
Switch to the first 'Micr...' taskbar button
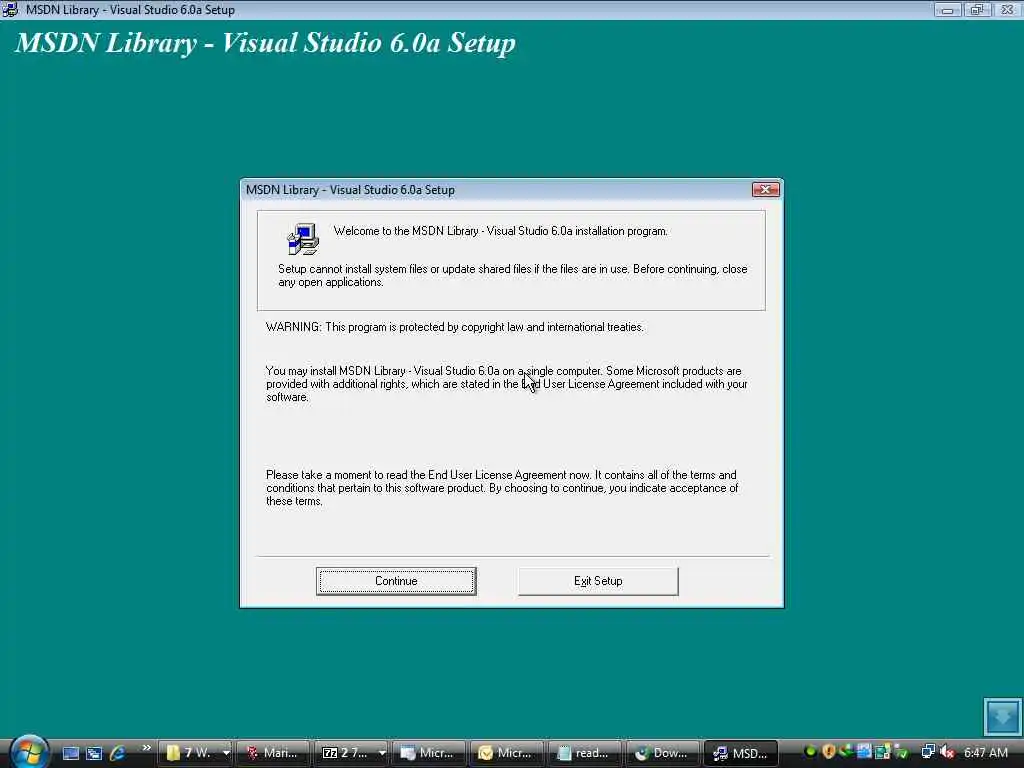pos(429,753)
